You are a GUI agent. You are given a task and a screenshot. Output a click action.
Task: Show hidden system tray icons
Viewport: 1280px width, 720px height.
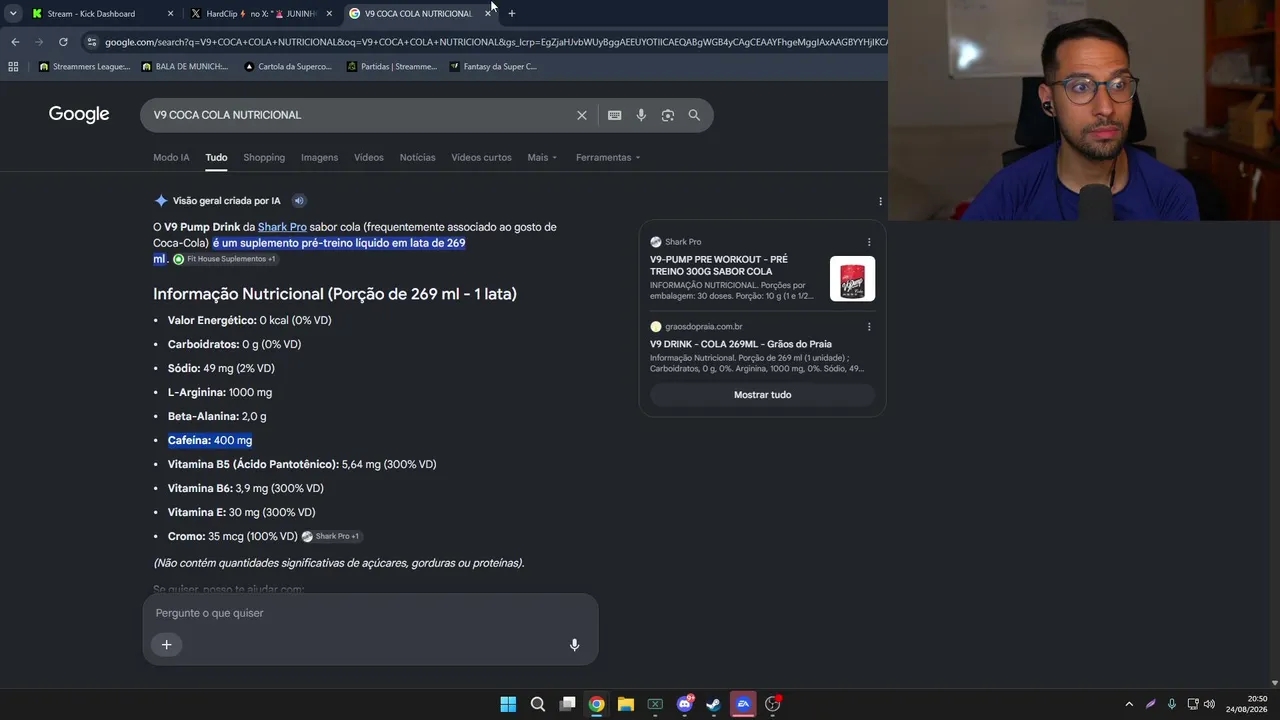1129,704
